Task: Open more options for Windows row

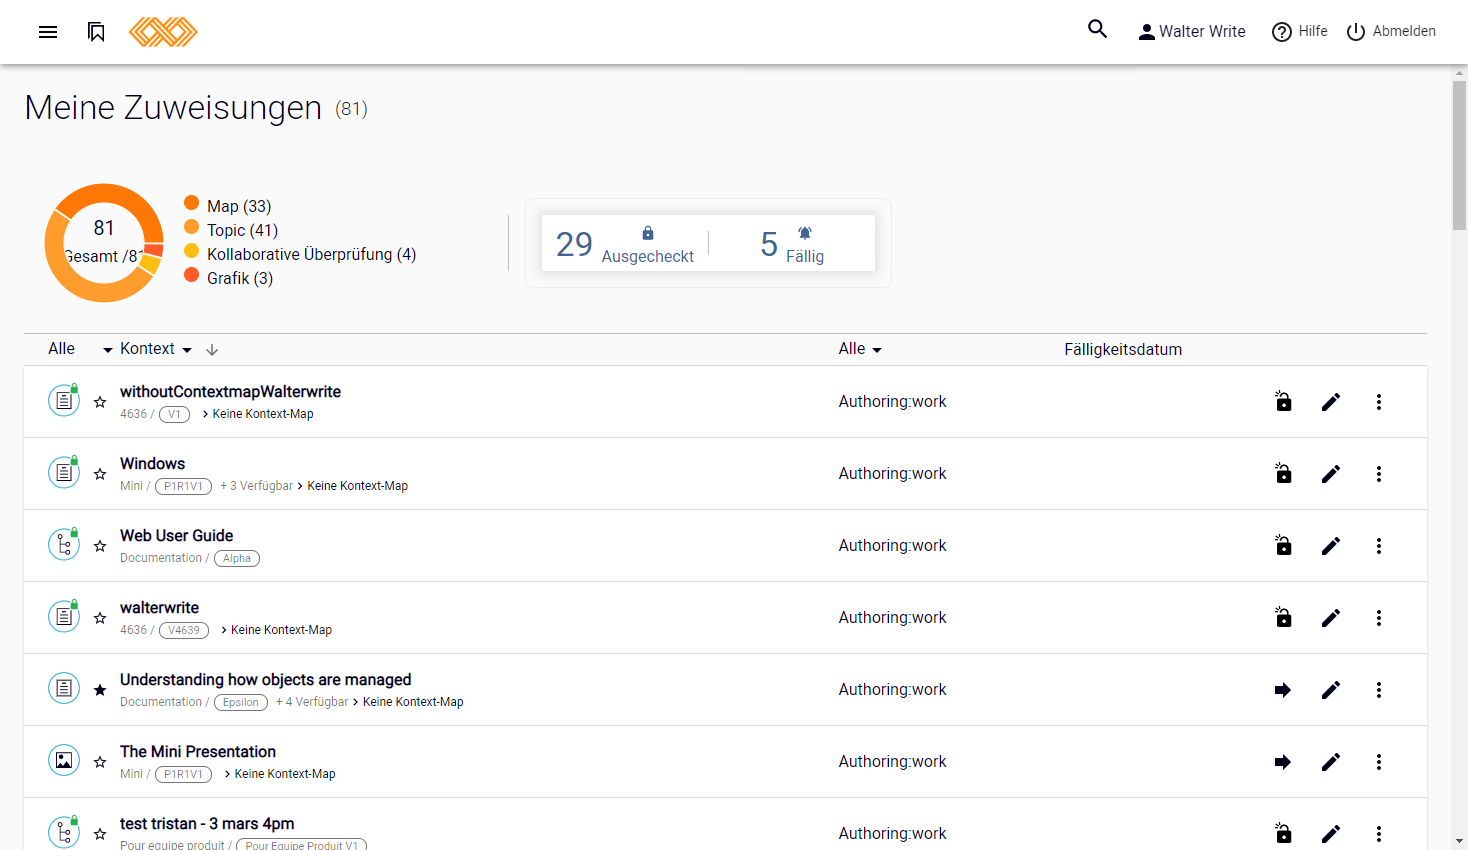Action: (x=1379, y=474)
